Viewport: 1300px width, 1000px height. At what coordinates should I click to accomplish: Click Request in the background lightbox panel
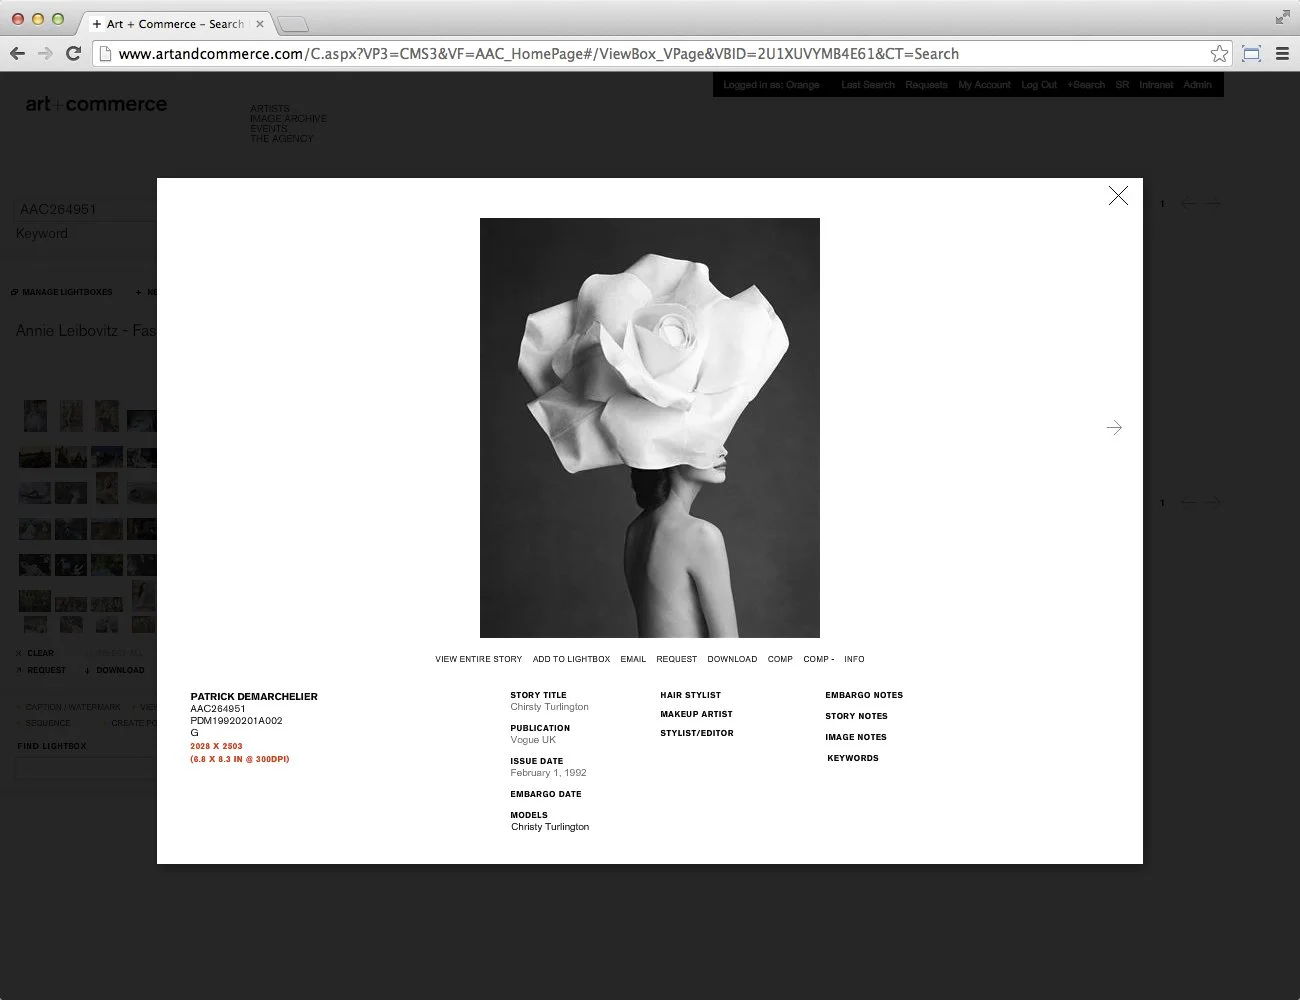point(41,670)
